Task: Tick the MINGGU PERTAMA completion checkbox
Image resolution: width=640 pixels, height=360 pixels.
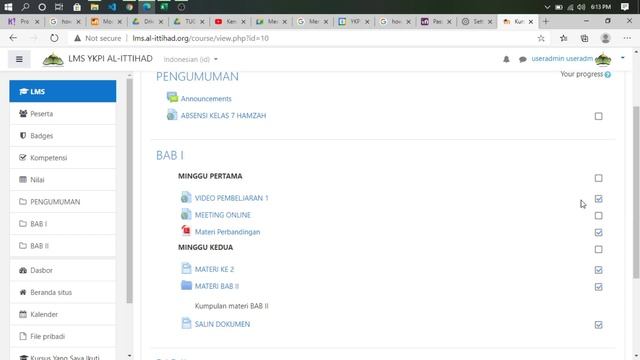Action: (598, 178)
